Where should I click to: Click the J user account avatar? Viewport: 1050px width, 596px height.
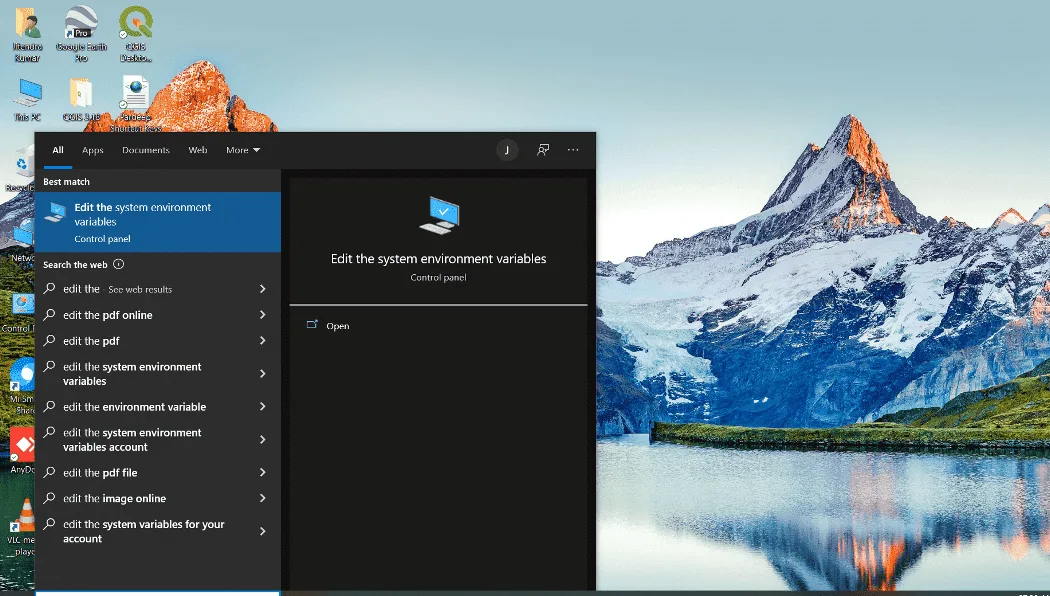[507, 150]
